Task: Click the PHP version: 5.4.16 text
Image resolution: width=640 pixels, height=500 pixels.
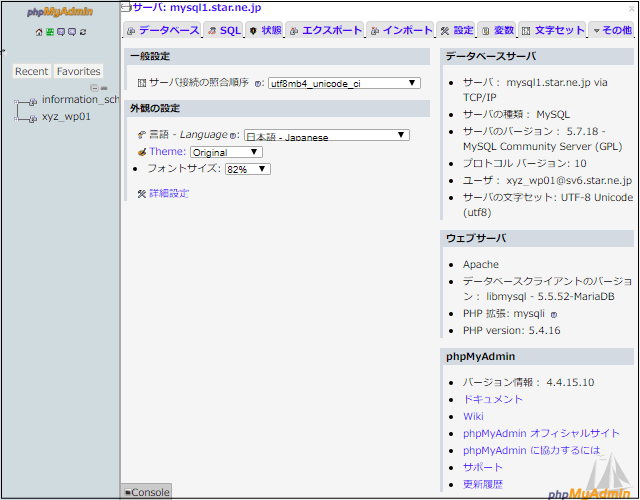Action: coord(511,330)
